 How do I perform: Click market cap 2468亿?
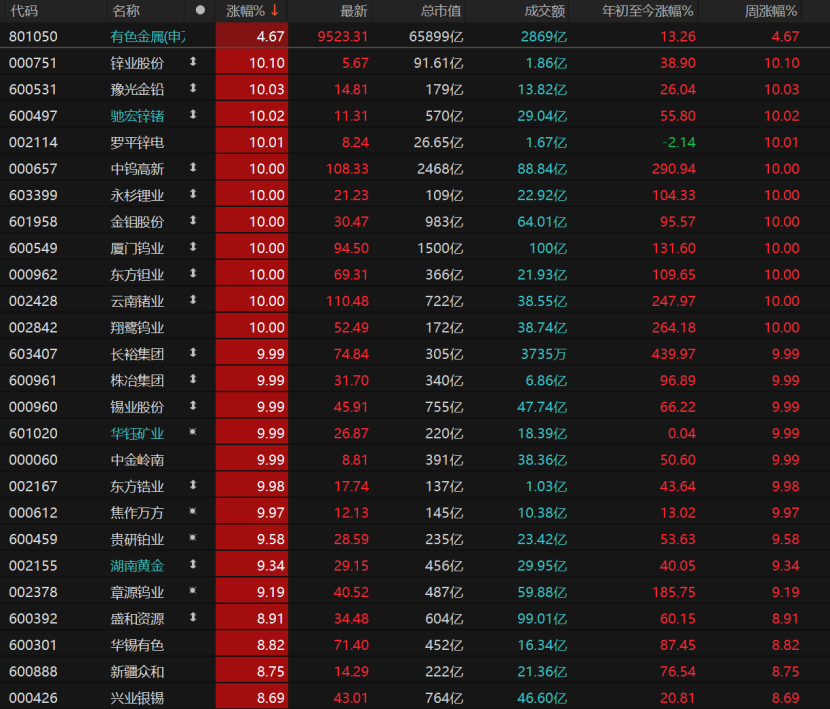(x=440, y=169)
